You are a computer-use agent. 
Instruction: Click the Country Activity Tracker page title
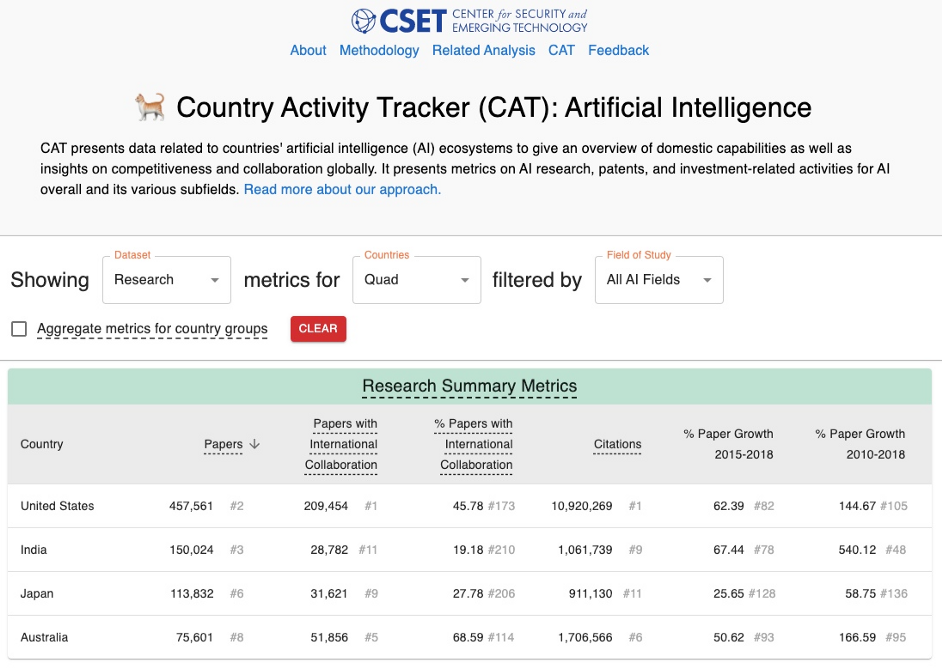(494, 108)
